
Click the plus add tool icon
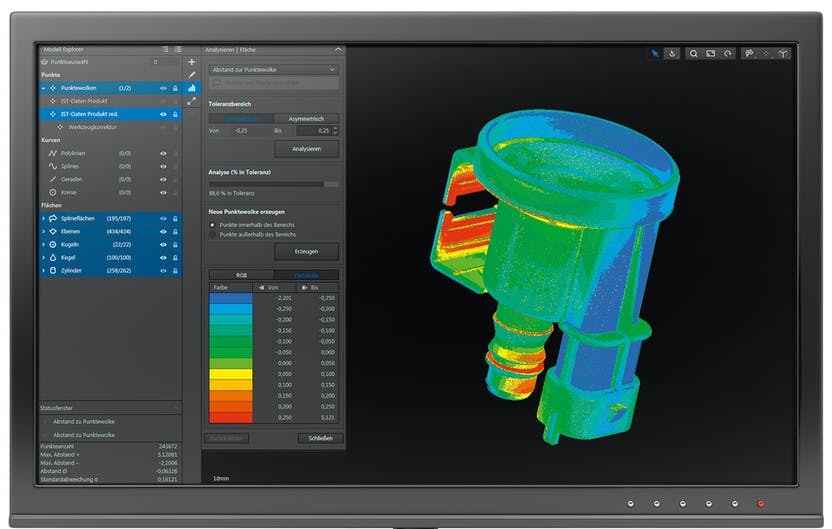192,62
